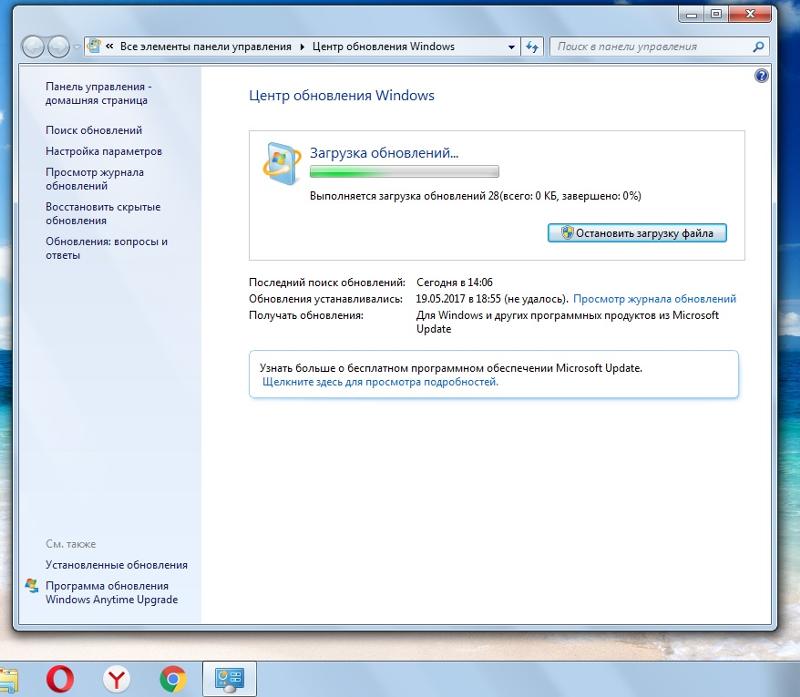The height and width of the screenshot is (697, 800).
Task: Click Щелкните здесь для просмотра подробностей
Action: coord(380,382)
